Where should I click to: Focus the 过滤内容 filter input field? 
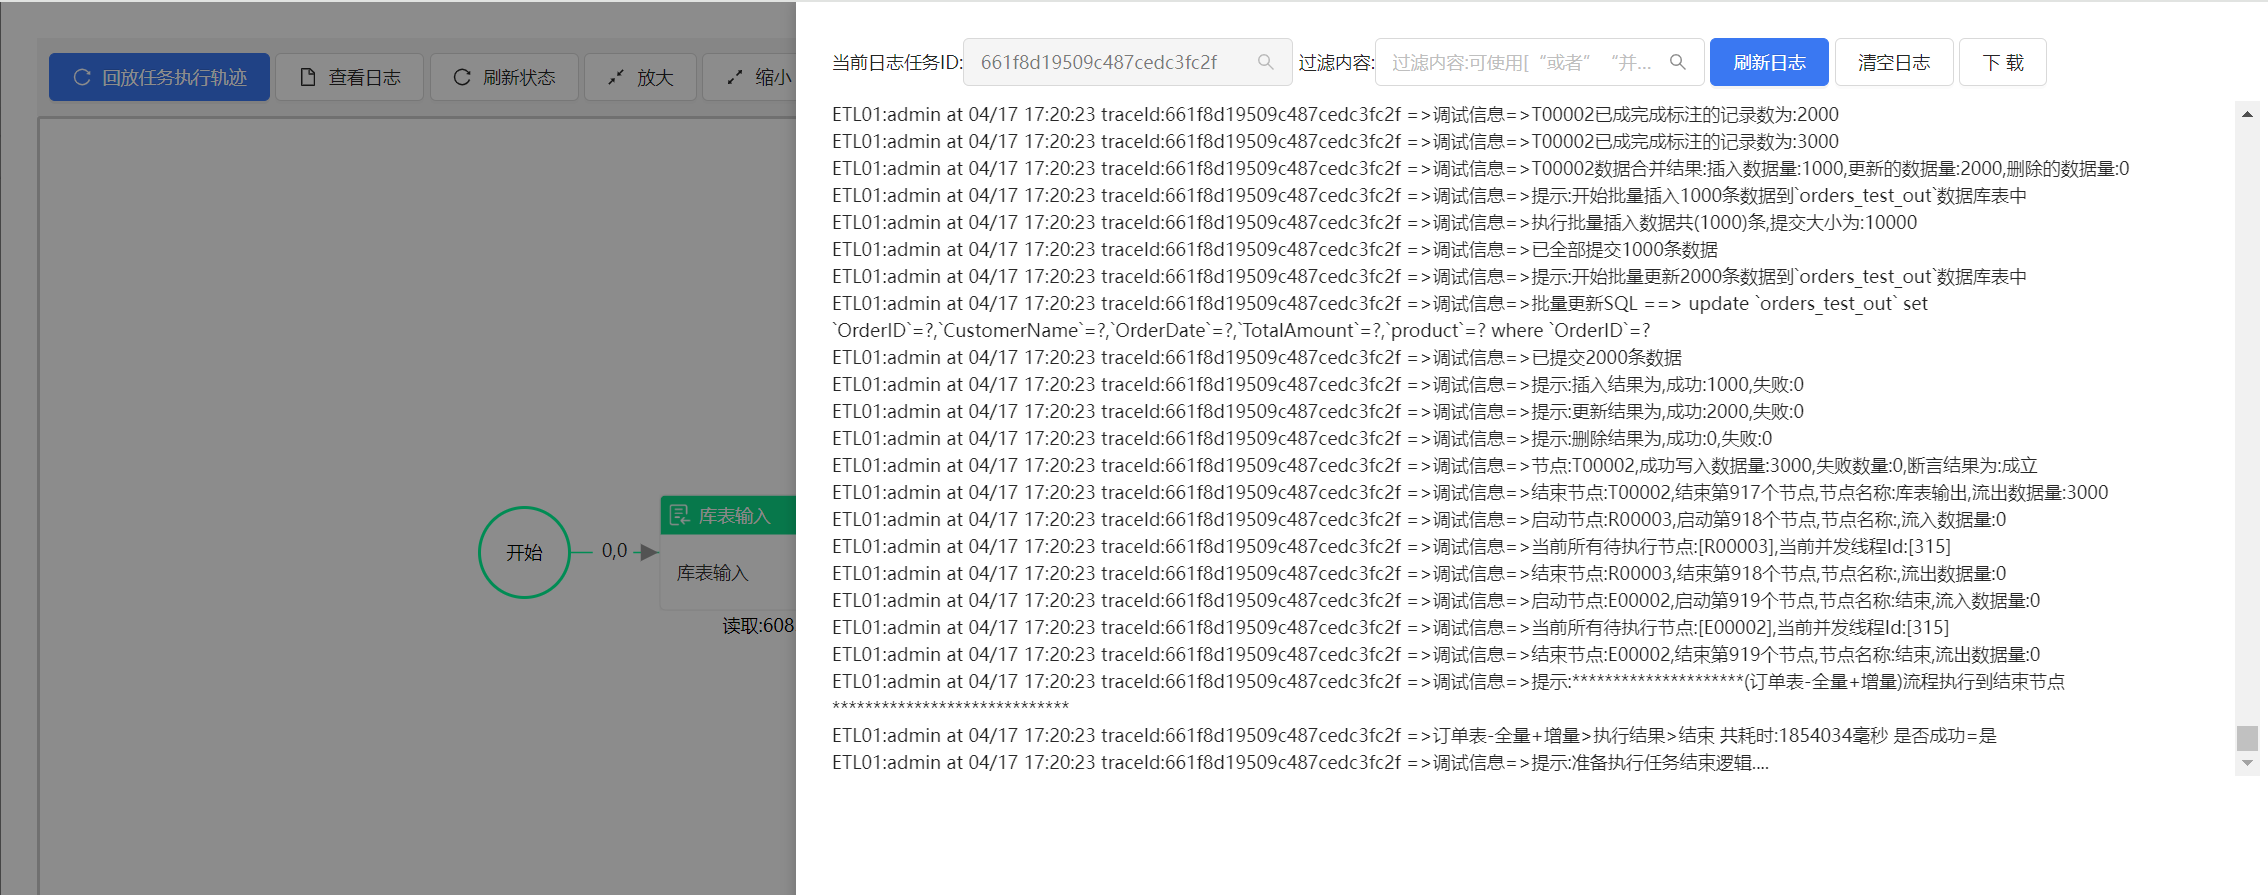click(x=1540, y=62)
